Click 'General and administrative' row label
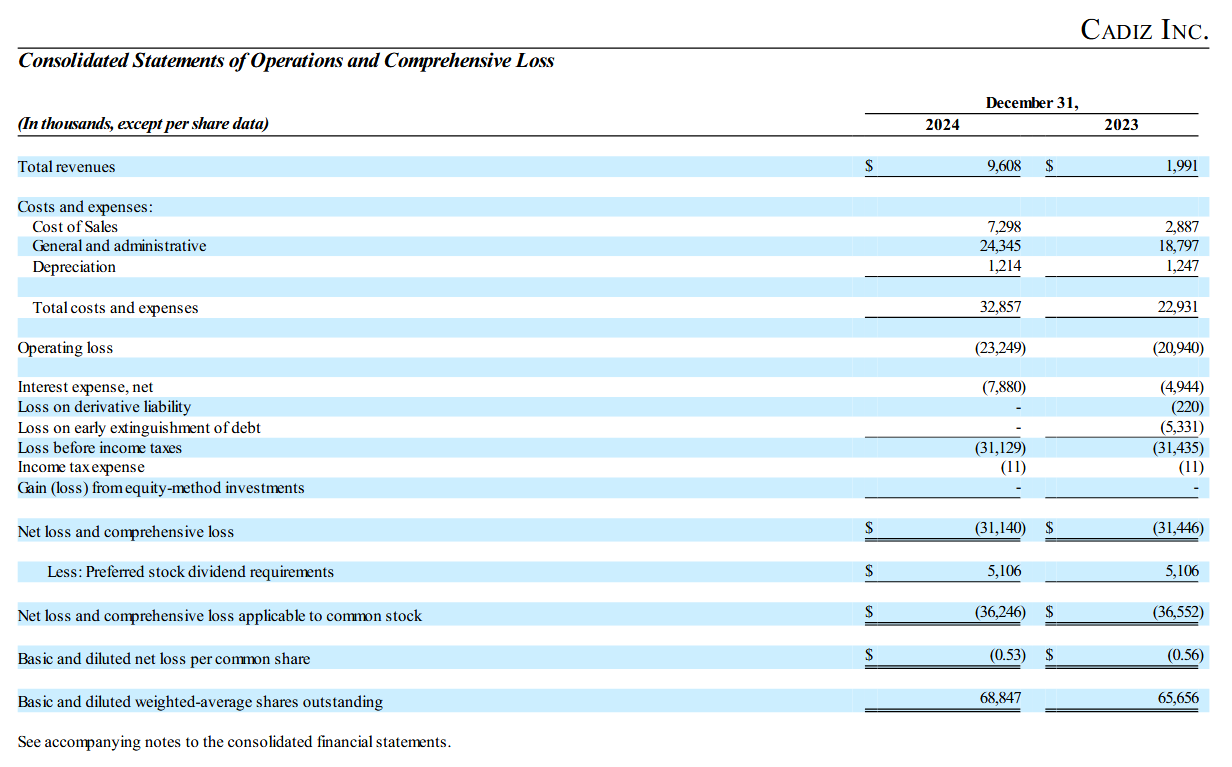The image size is (1232, 767). click(119, 246)
